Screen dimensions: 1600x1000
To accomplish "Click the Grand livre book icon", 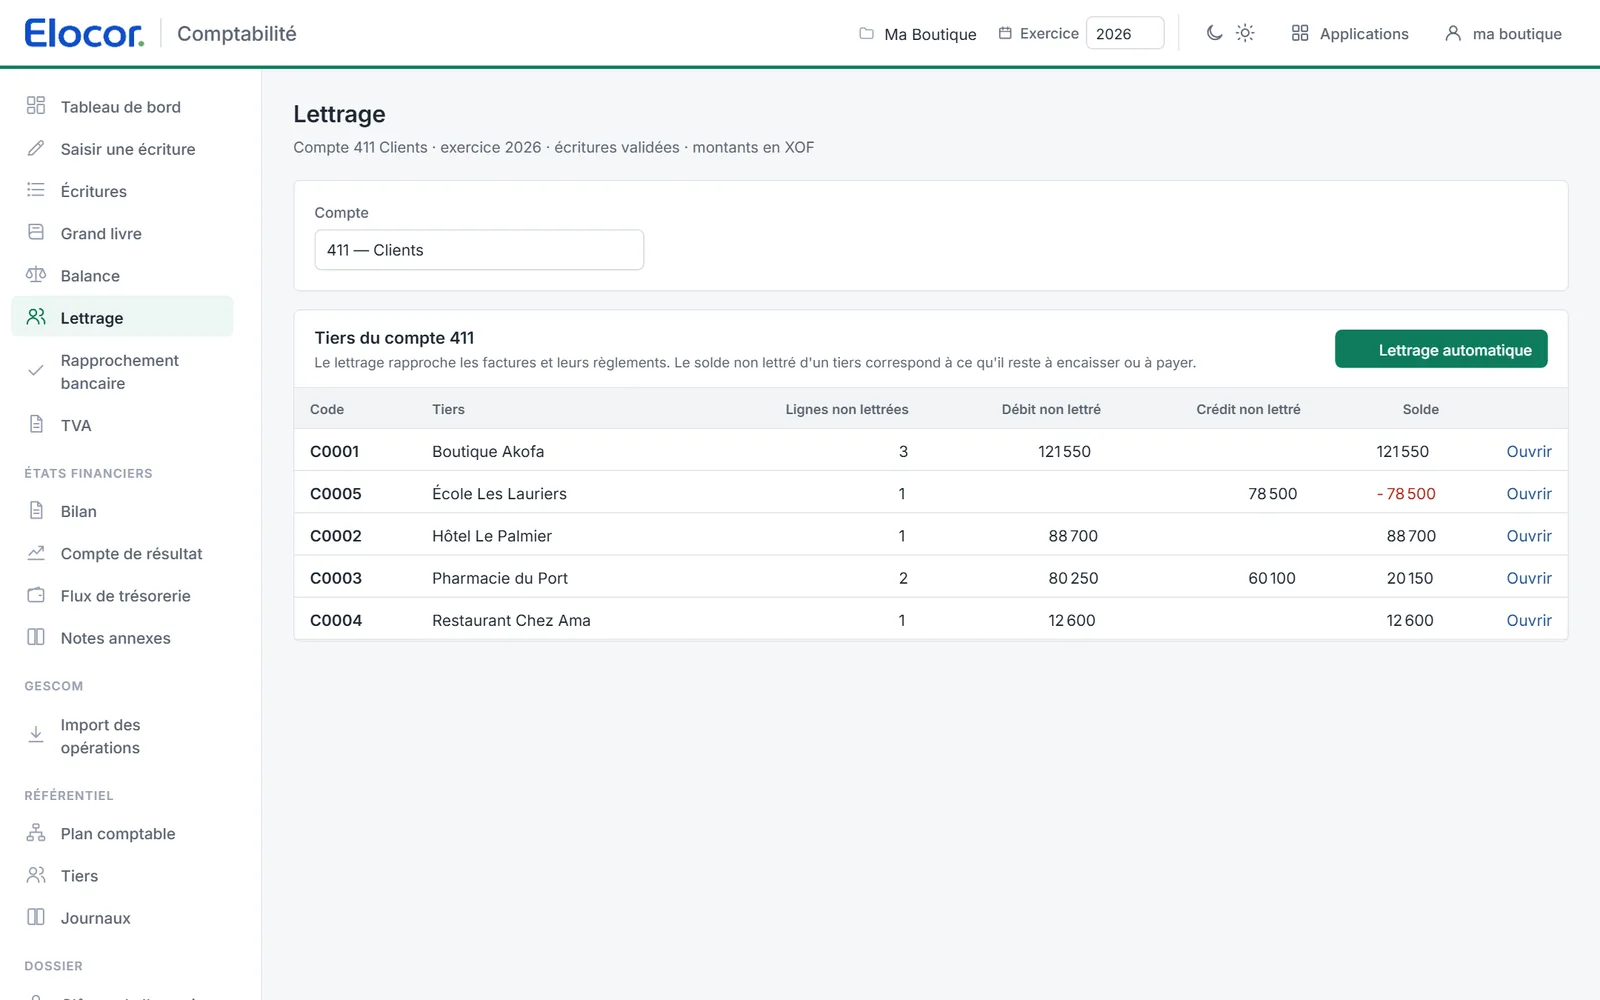I will click(36, 232).
